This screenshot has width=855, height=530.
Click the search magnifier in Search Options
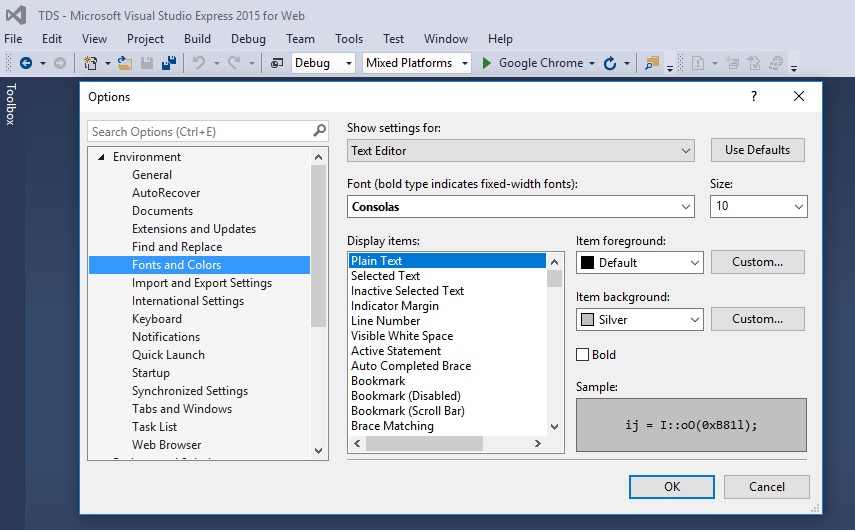[x=320, y=131]
